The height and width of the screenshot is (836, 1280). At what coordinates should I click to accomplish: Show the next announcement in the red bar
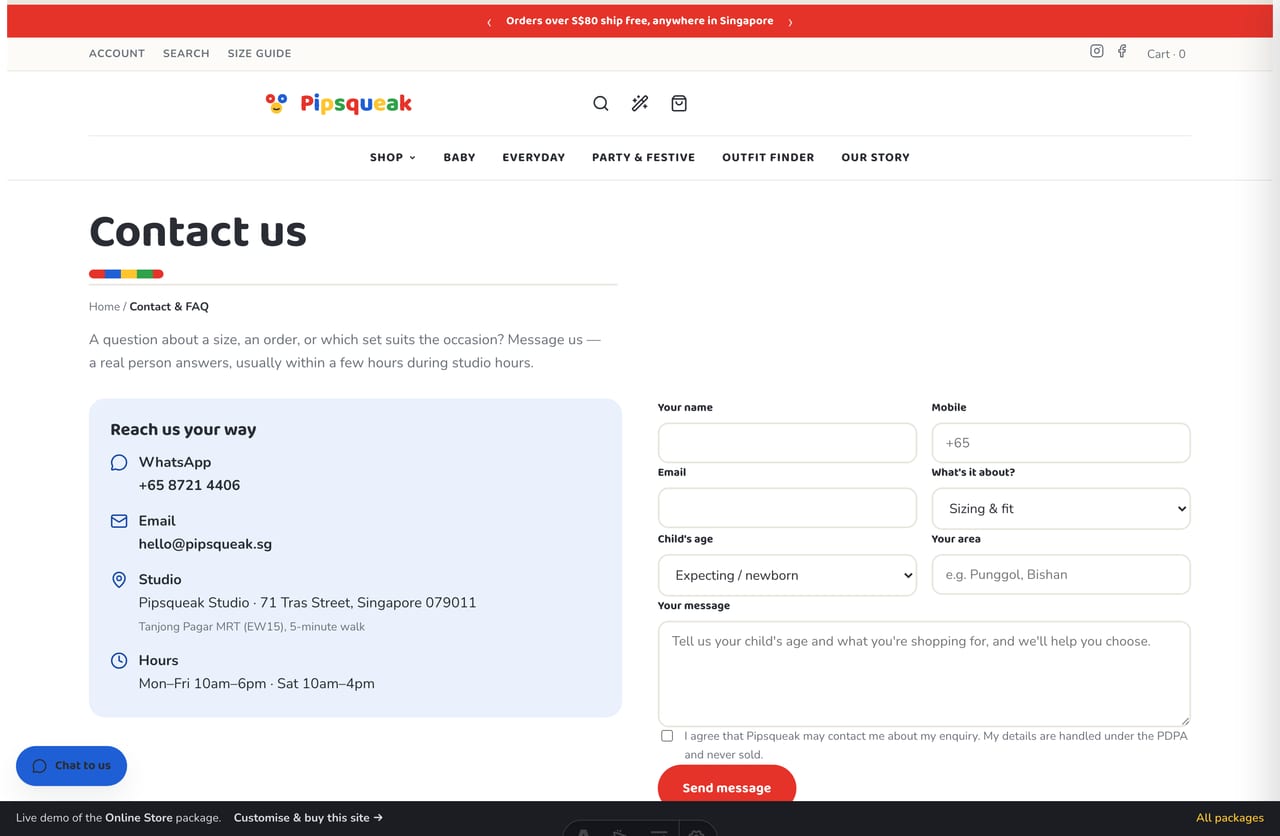coord(790,22)
